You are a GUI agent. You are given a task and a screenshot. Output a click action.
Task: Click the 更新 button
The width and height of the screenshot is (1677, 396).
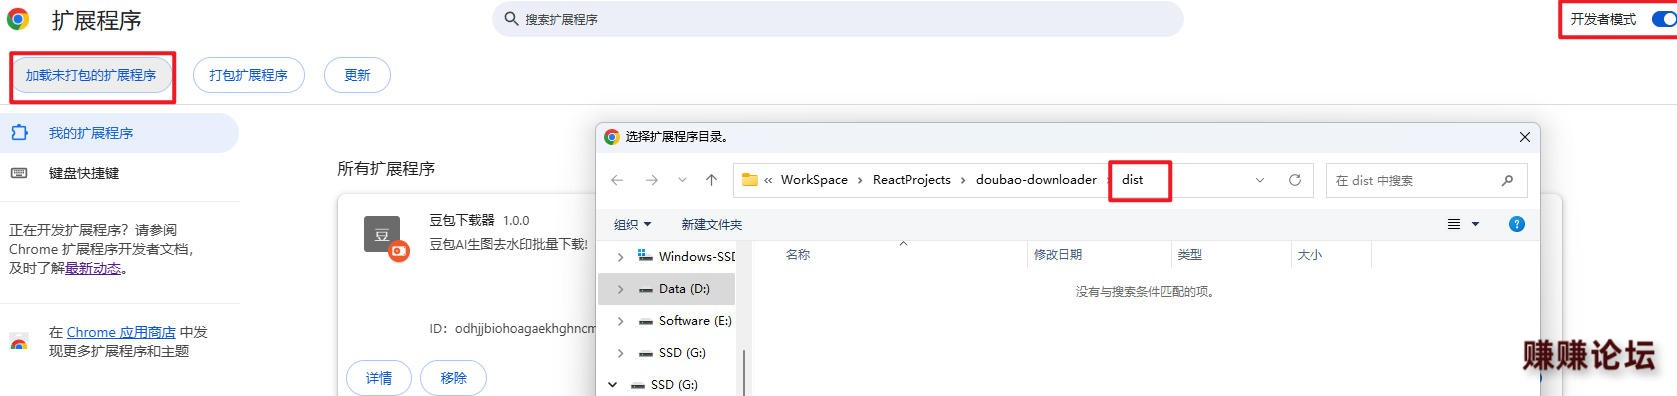coord(357,75)
